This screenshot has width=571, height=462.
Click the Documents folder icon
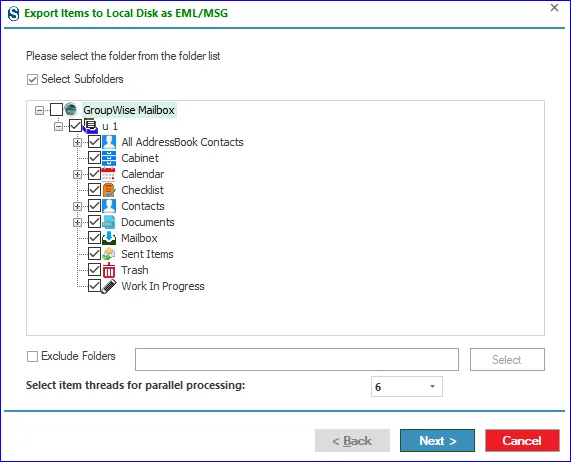click(x=109, y=222)
